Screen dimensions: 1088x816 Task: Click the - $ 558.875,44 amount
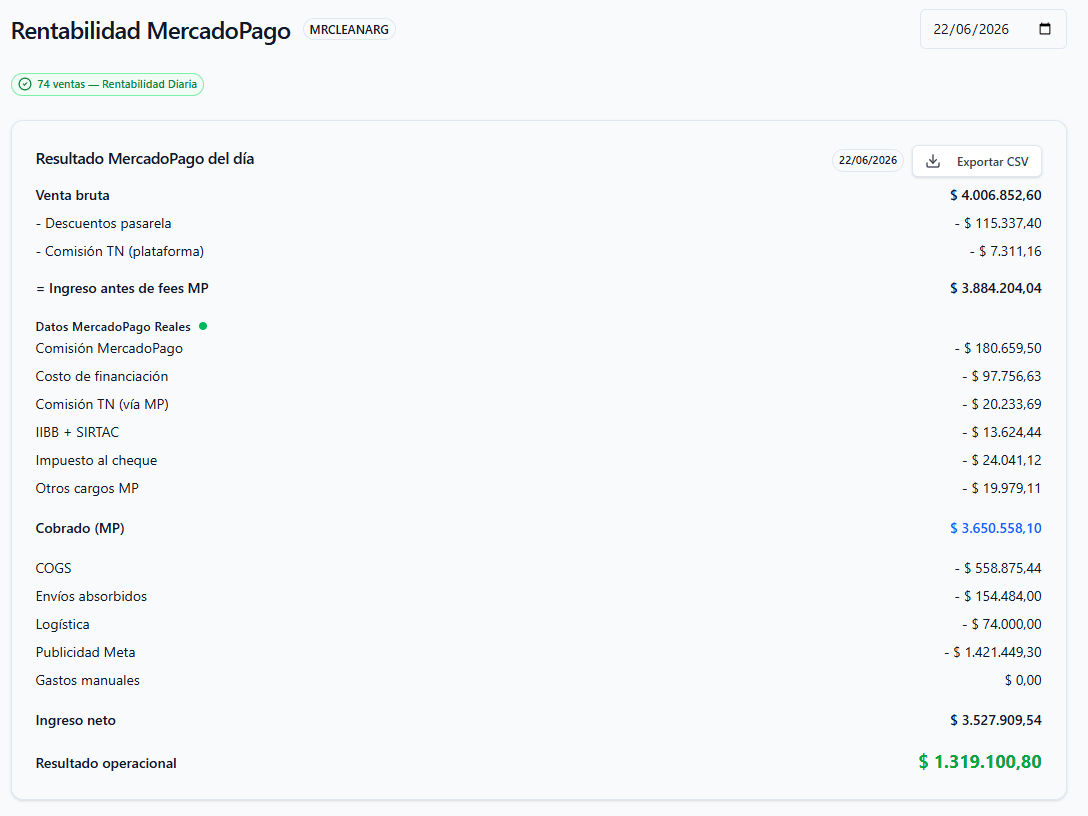998,568
